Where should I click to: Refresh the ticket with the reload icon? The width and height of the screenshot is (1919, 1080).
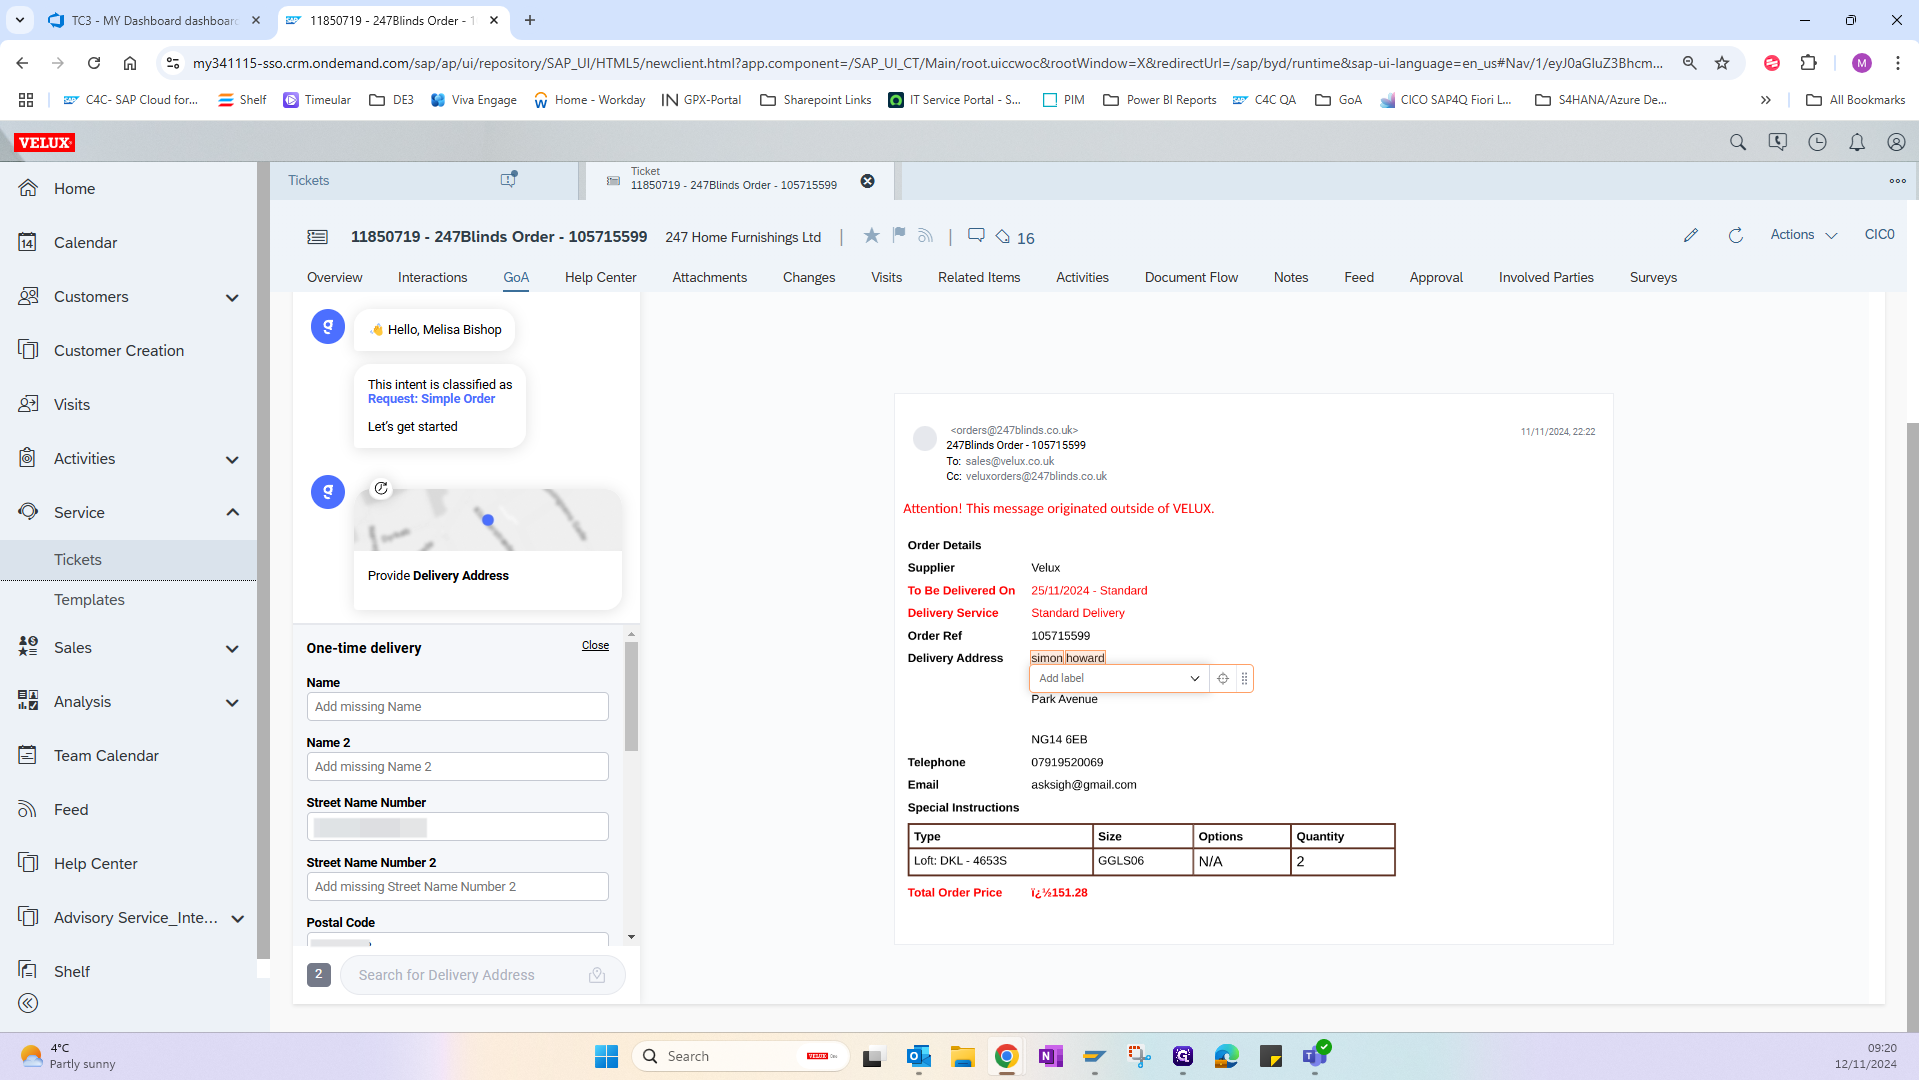click(x=1736, y=235)
